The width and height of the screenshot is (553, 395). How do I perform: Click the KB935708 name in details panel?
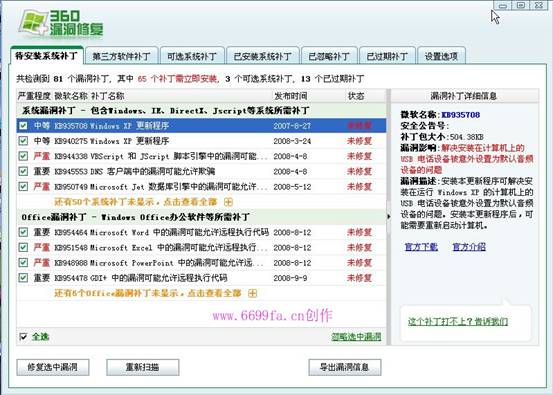tap(460, 115)
